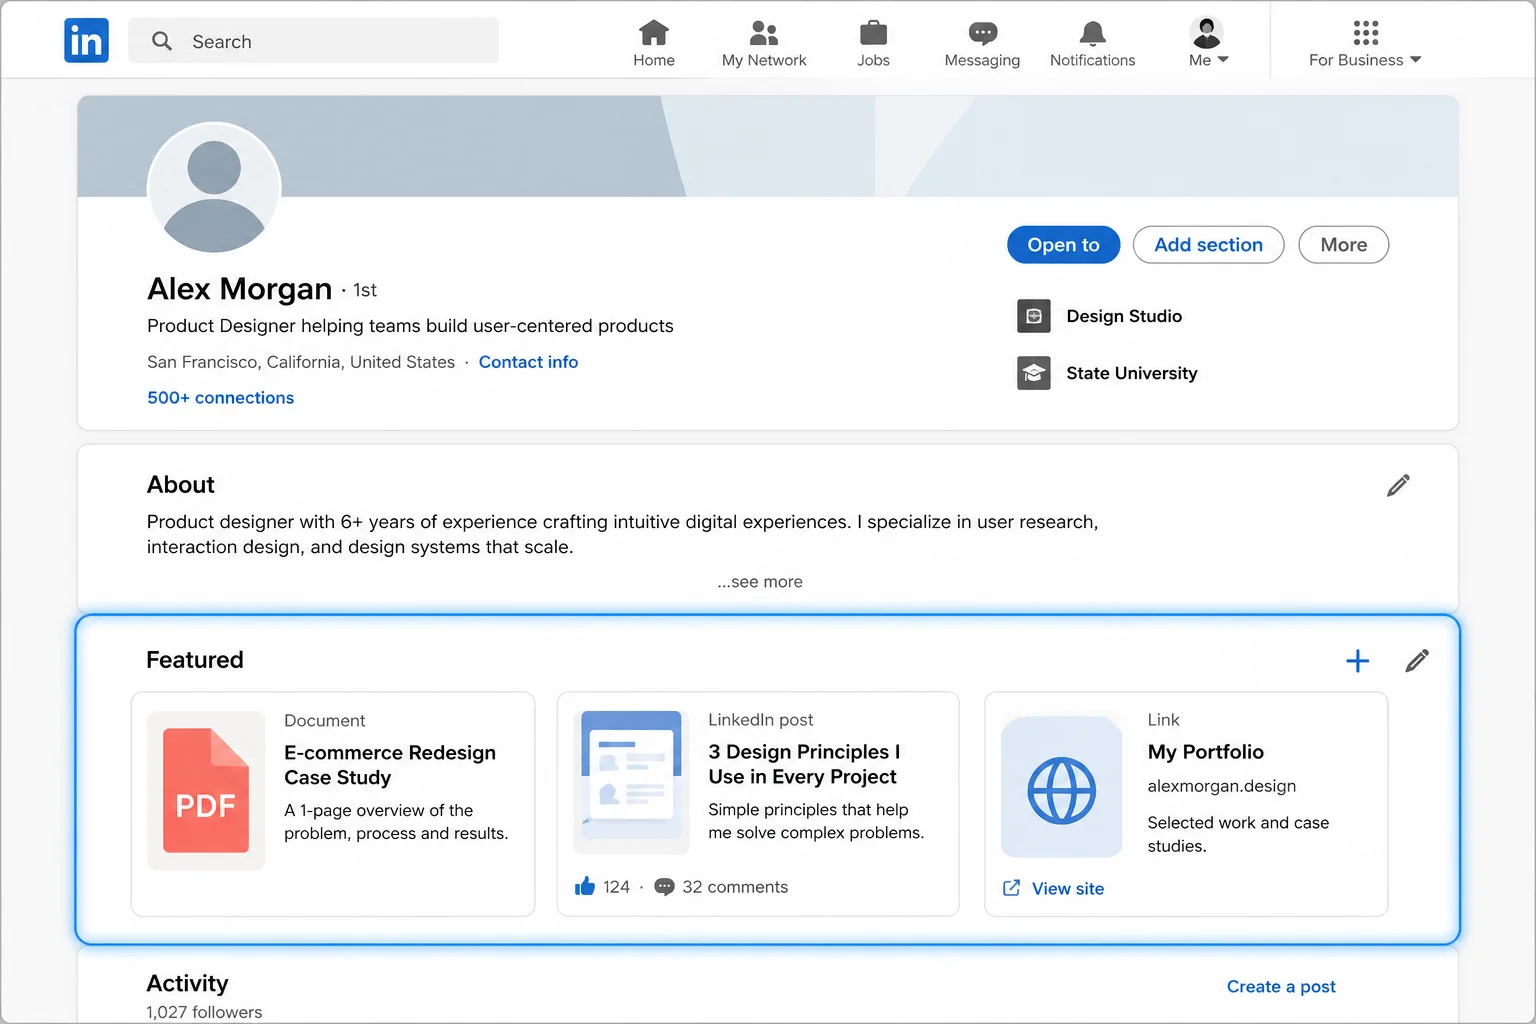Click the LinkedIn logo
The width and height of the screenshot is (1536, 1024).
pos(86,41)
